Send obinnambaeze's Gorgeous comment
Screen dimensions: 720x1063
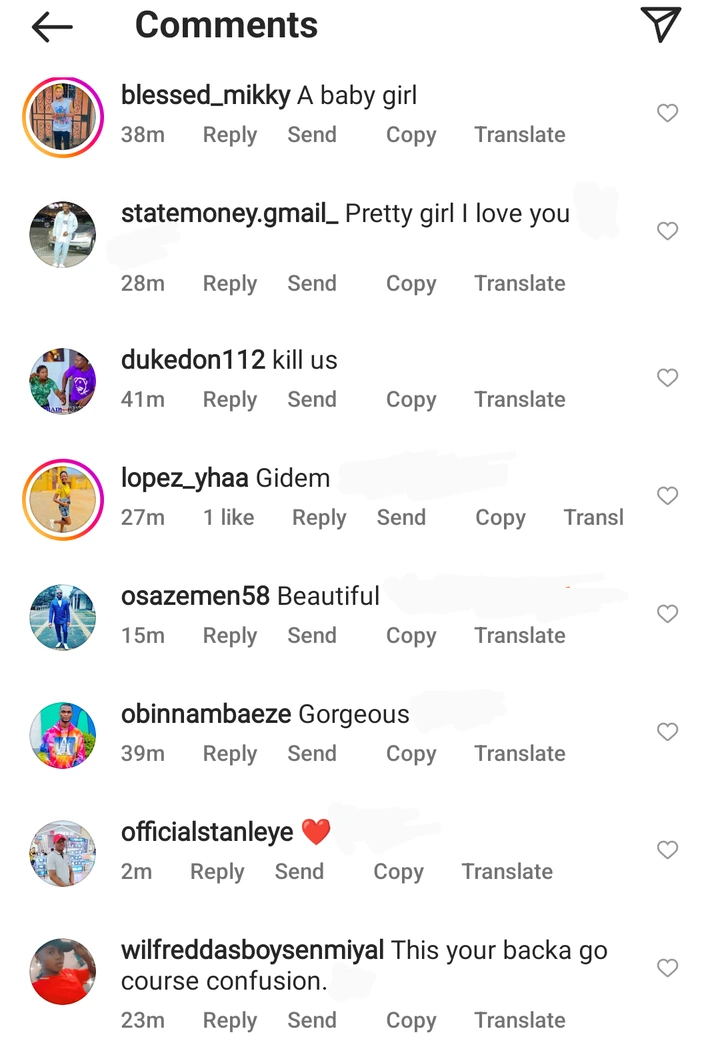312,754
